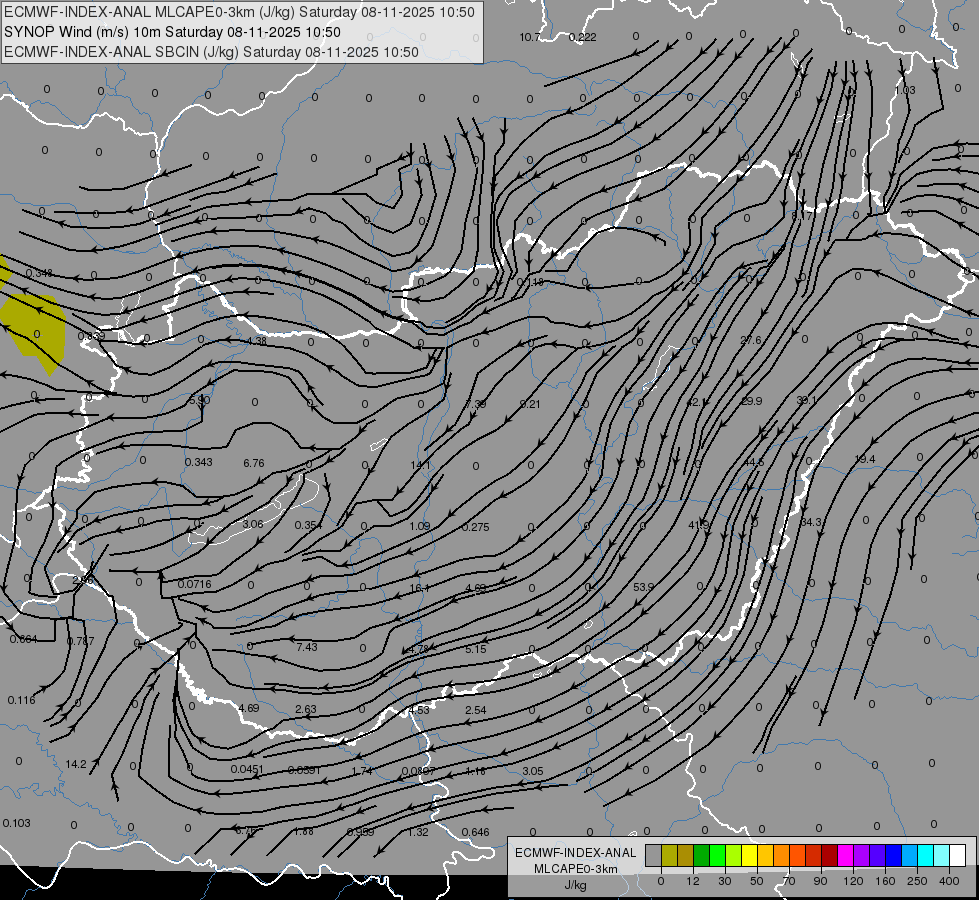Click the 0.103 value on the map
The width and height of the screenshot is (979, 900).
pos(16,823)
